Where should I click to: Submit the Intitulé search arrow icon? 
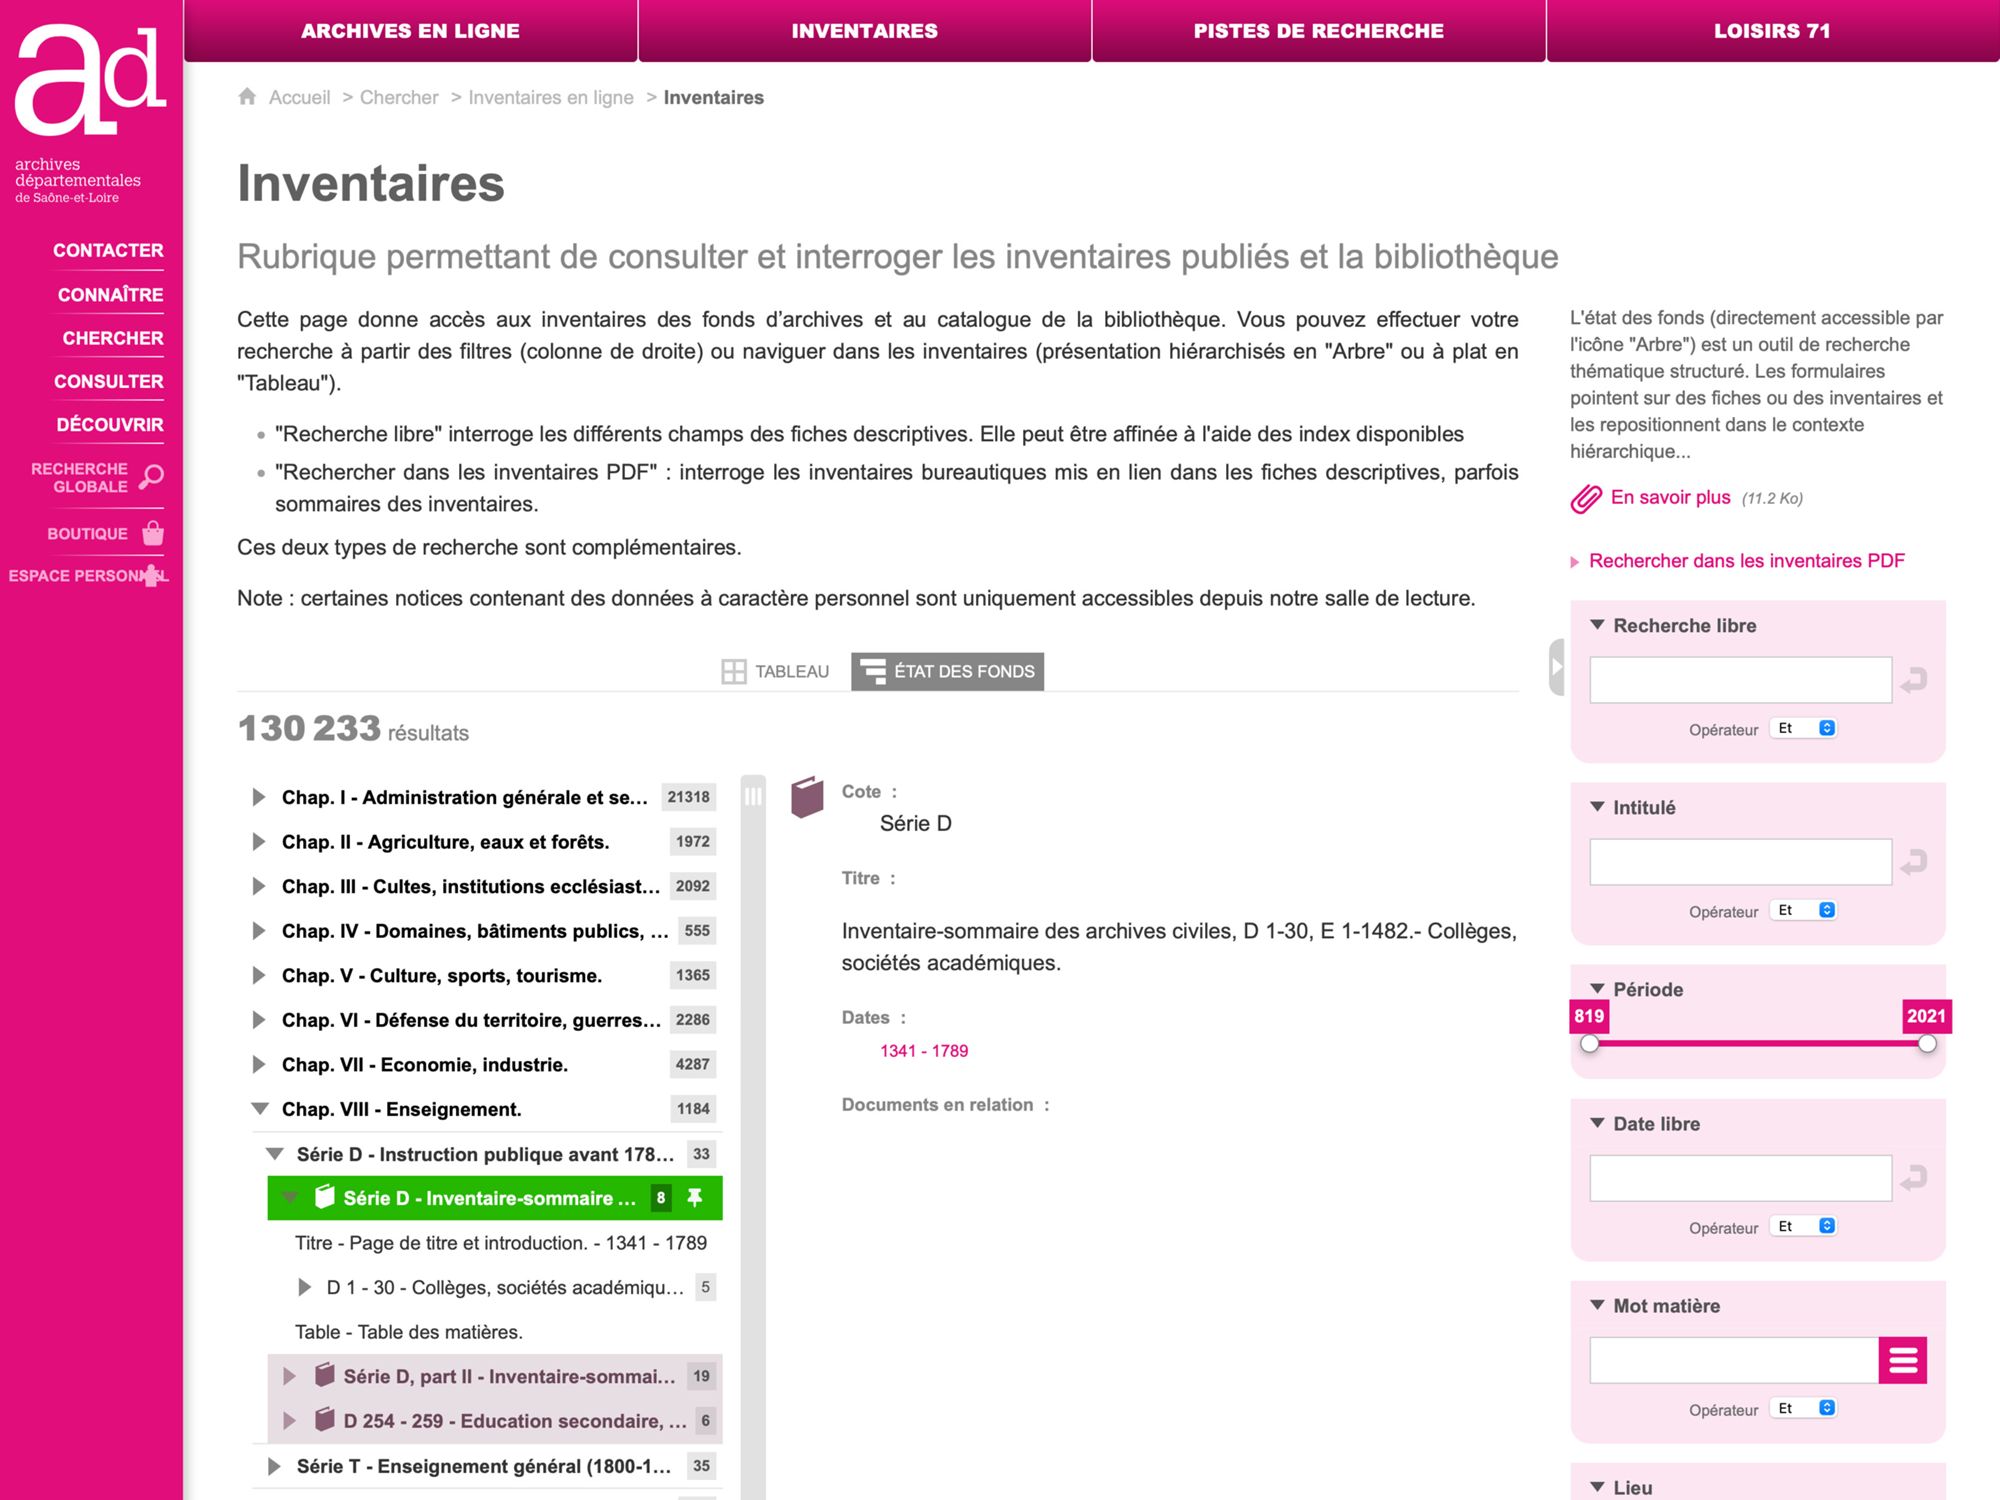pyautogui.click(x=1913, y=863)
